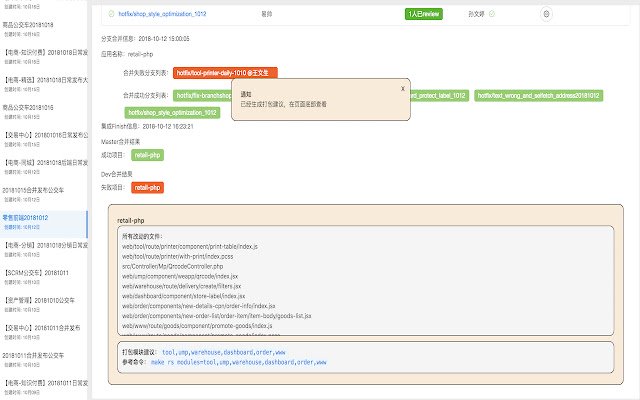Click file path web/dashboard/component/store-label/index.jsx

point(184,296)
